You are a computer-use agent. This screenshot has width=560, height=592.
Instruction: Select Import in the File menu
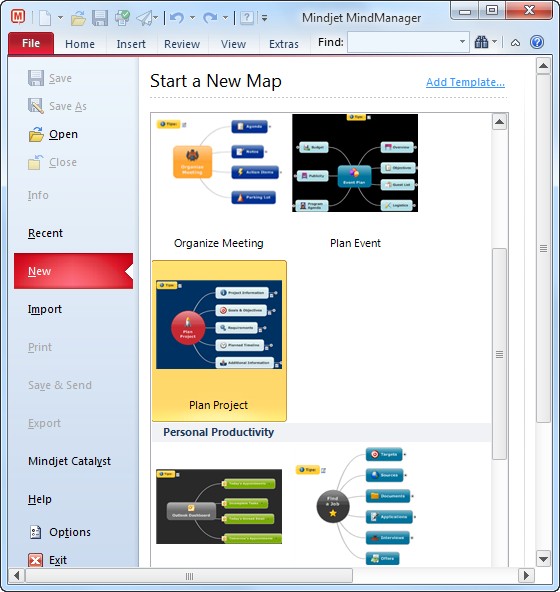point(45,309)
